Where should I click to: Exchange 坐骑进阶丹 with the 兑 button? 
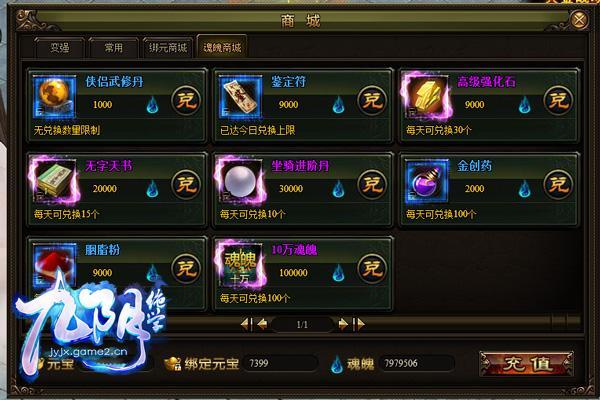[x=372, y=184]
